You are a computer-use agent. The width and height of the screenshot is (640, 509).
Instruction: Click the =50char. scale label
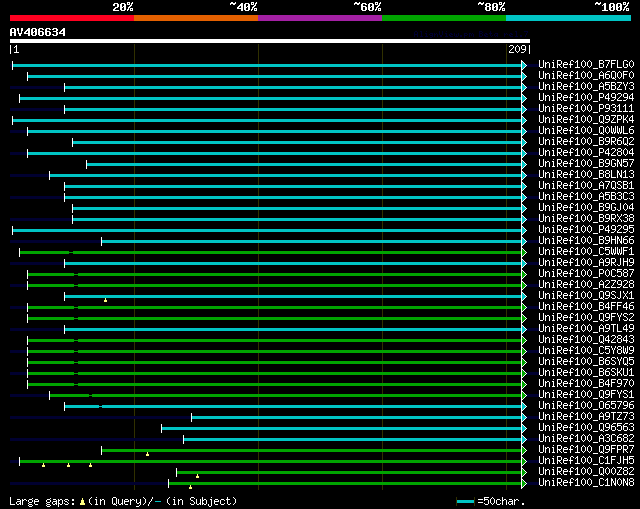point(502,502)
